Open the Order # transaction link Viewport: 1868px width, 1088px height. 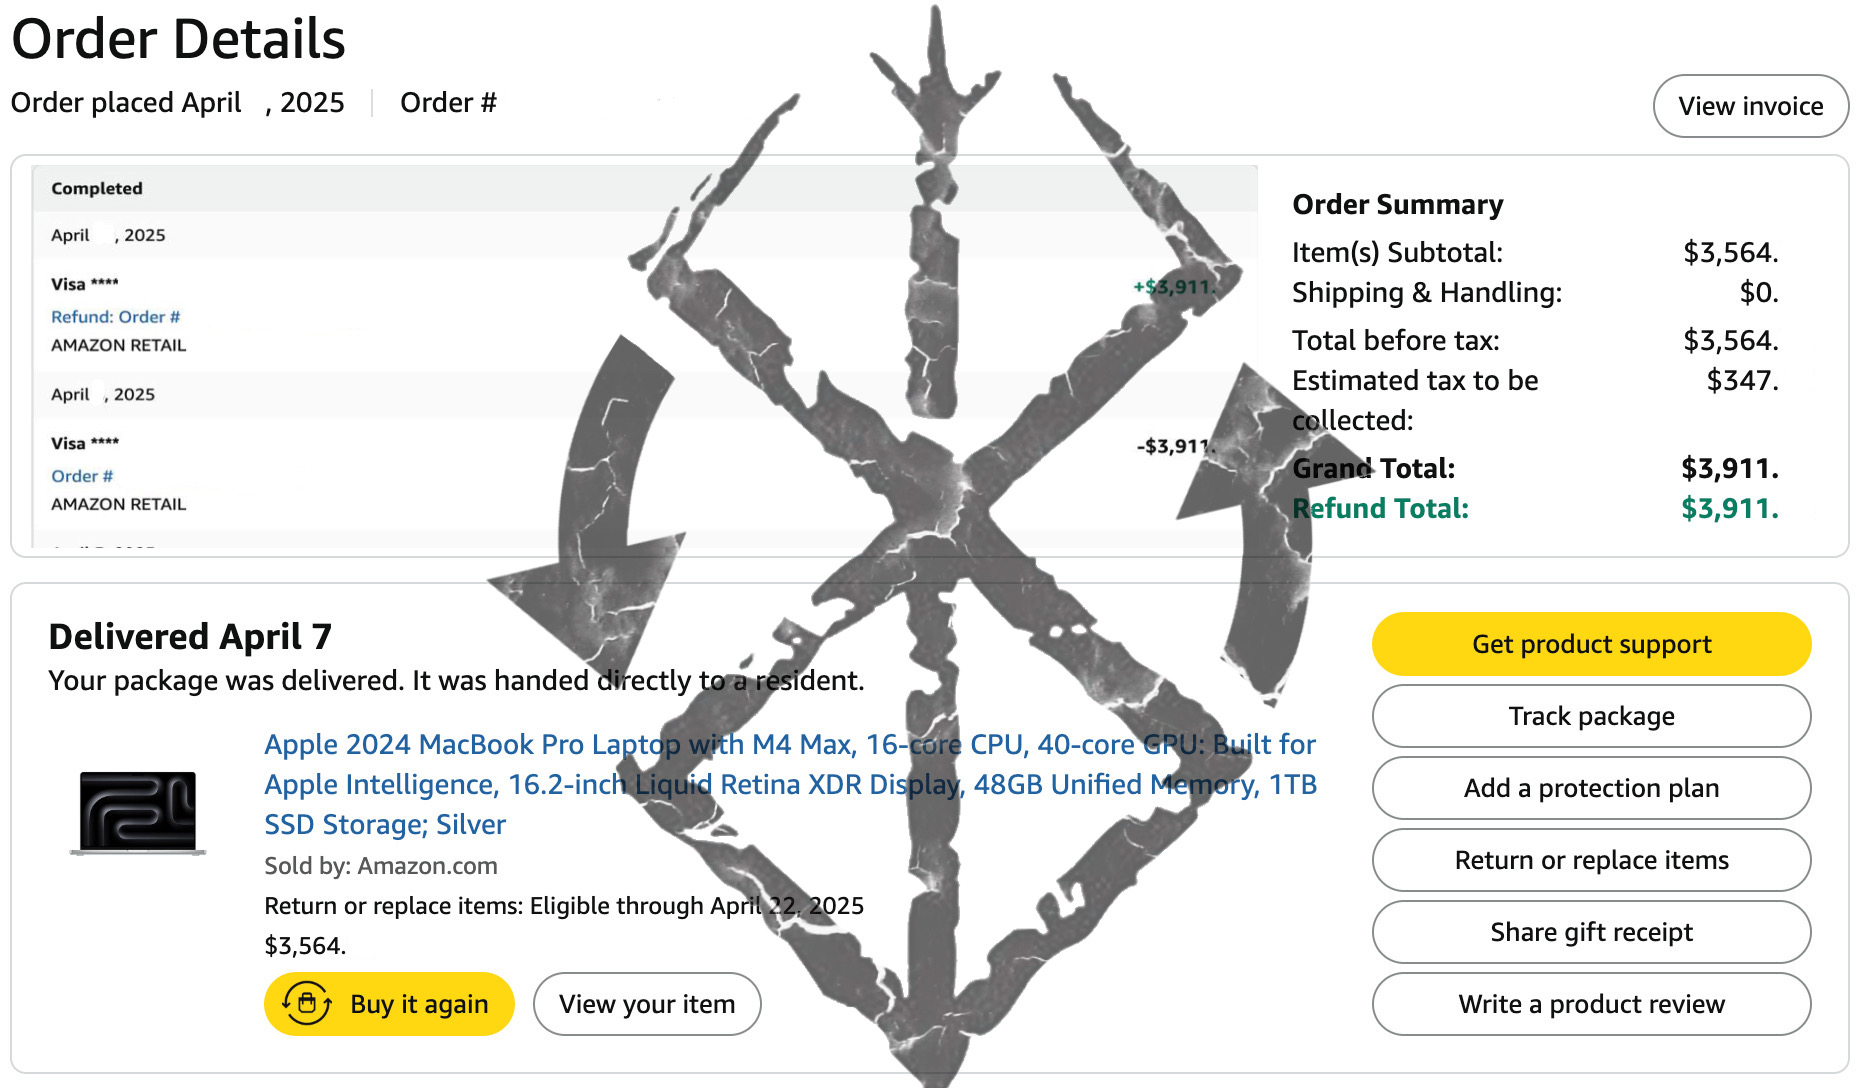(x=82, y=476)
